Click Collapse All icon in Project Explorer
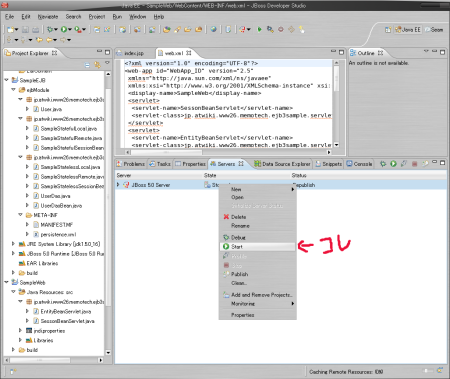 (x=87, y=65)
